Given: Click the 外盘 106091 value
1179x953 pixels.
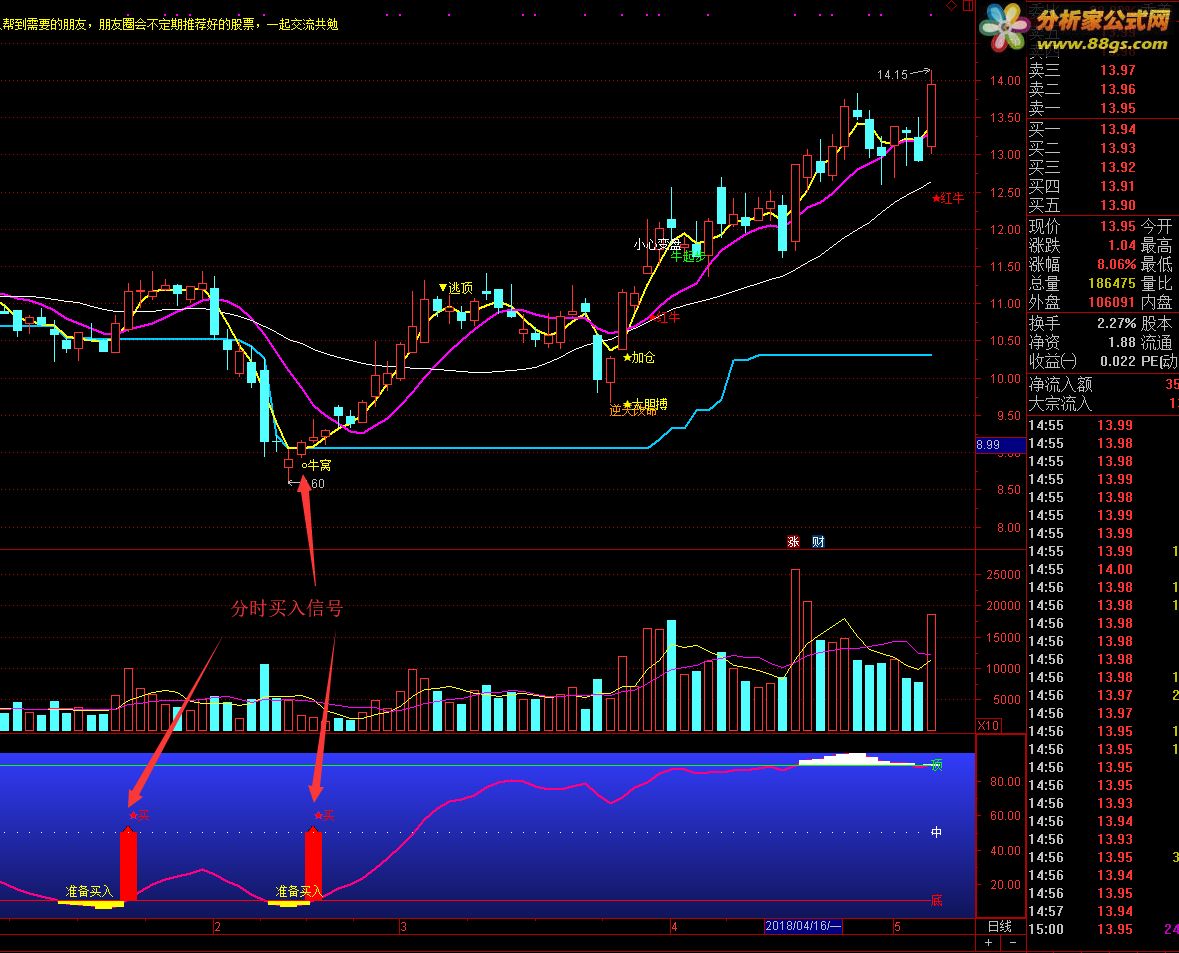Looking at the screenshot, I should [1111, 302].
